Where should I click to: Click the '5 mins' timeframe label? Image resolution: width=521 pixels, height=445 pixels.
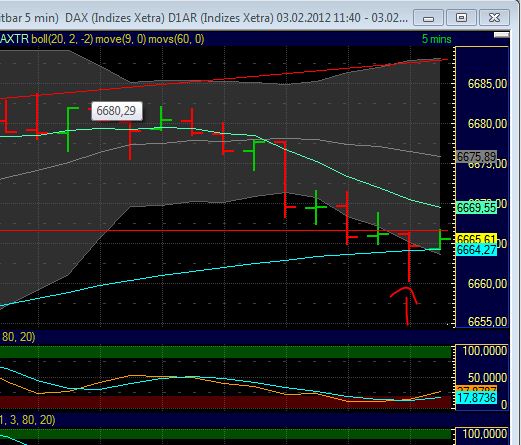click(437, 39)
